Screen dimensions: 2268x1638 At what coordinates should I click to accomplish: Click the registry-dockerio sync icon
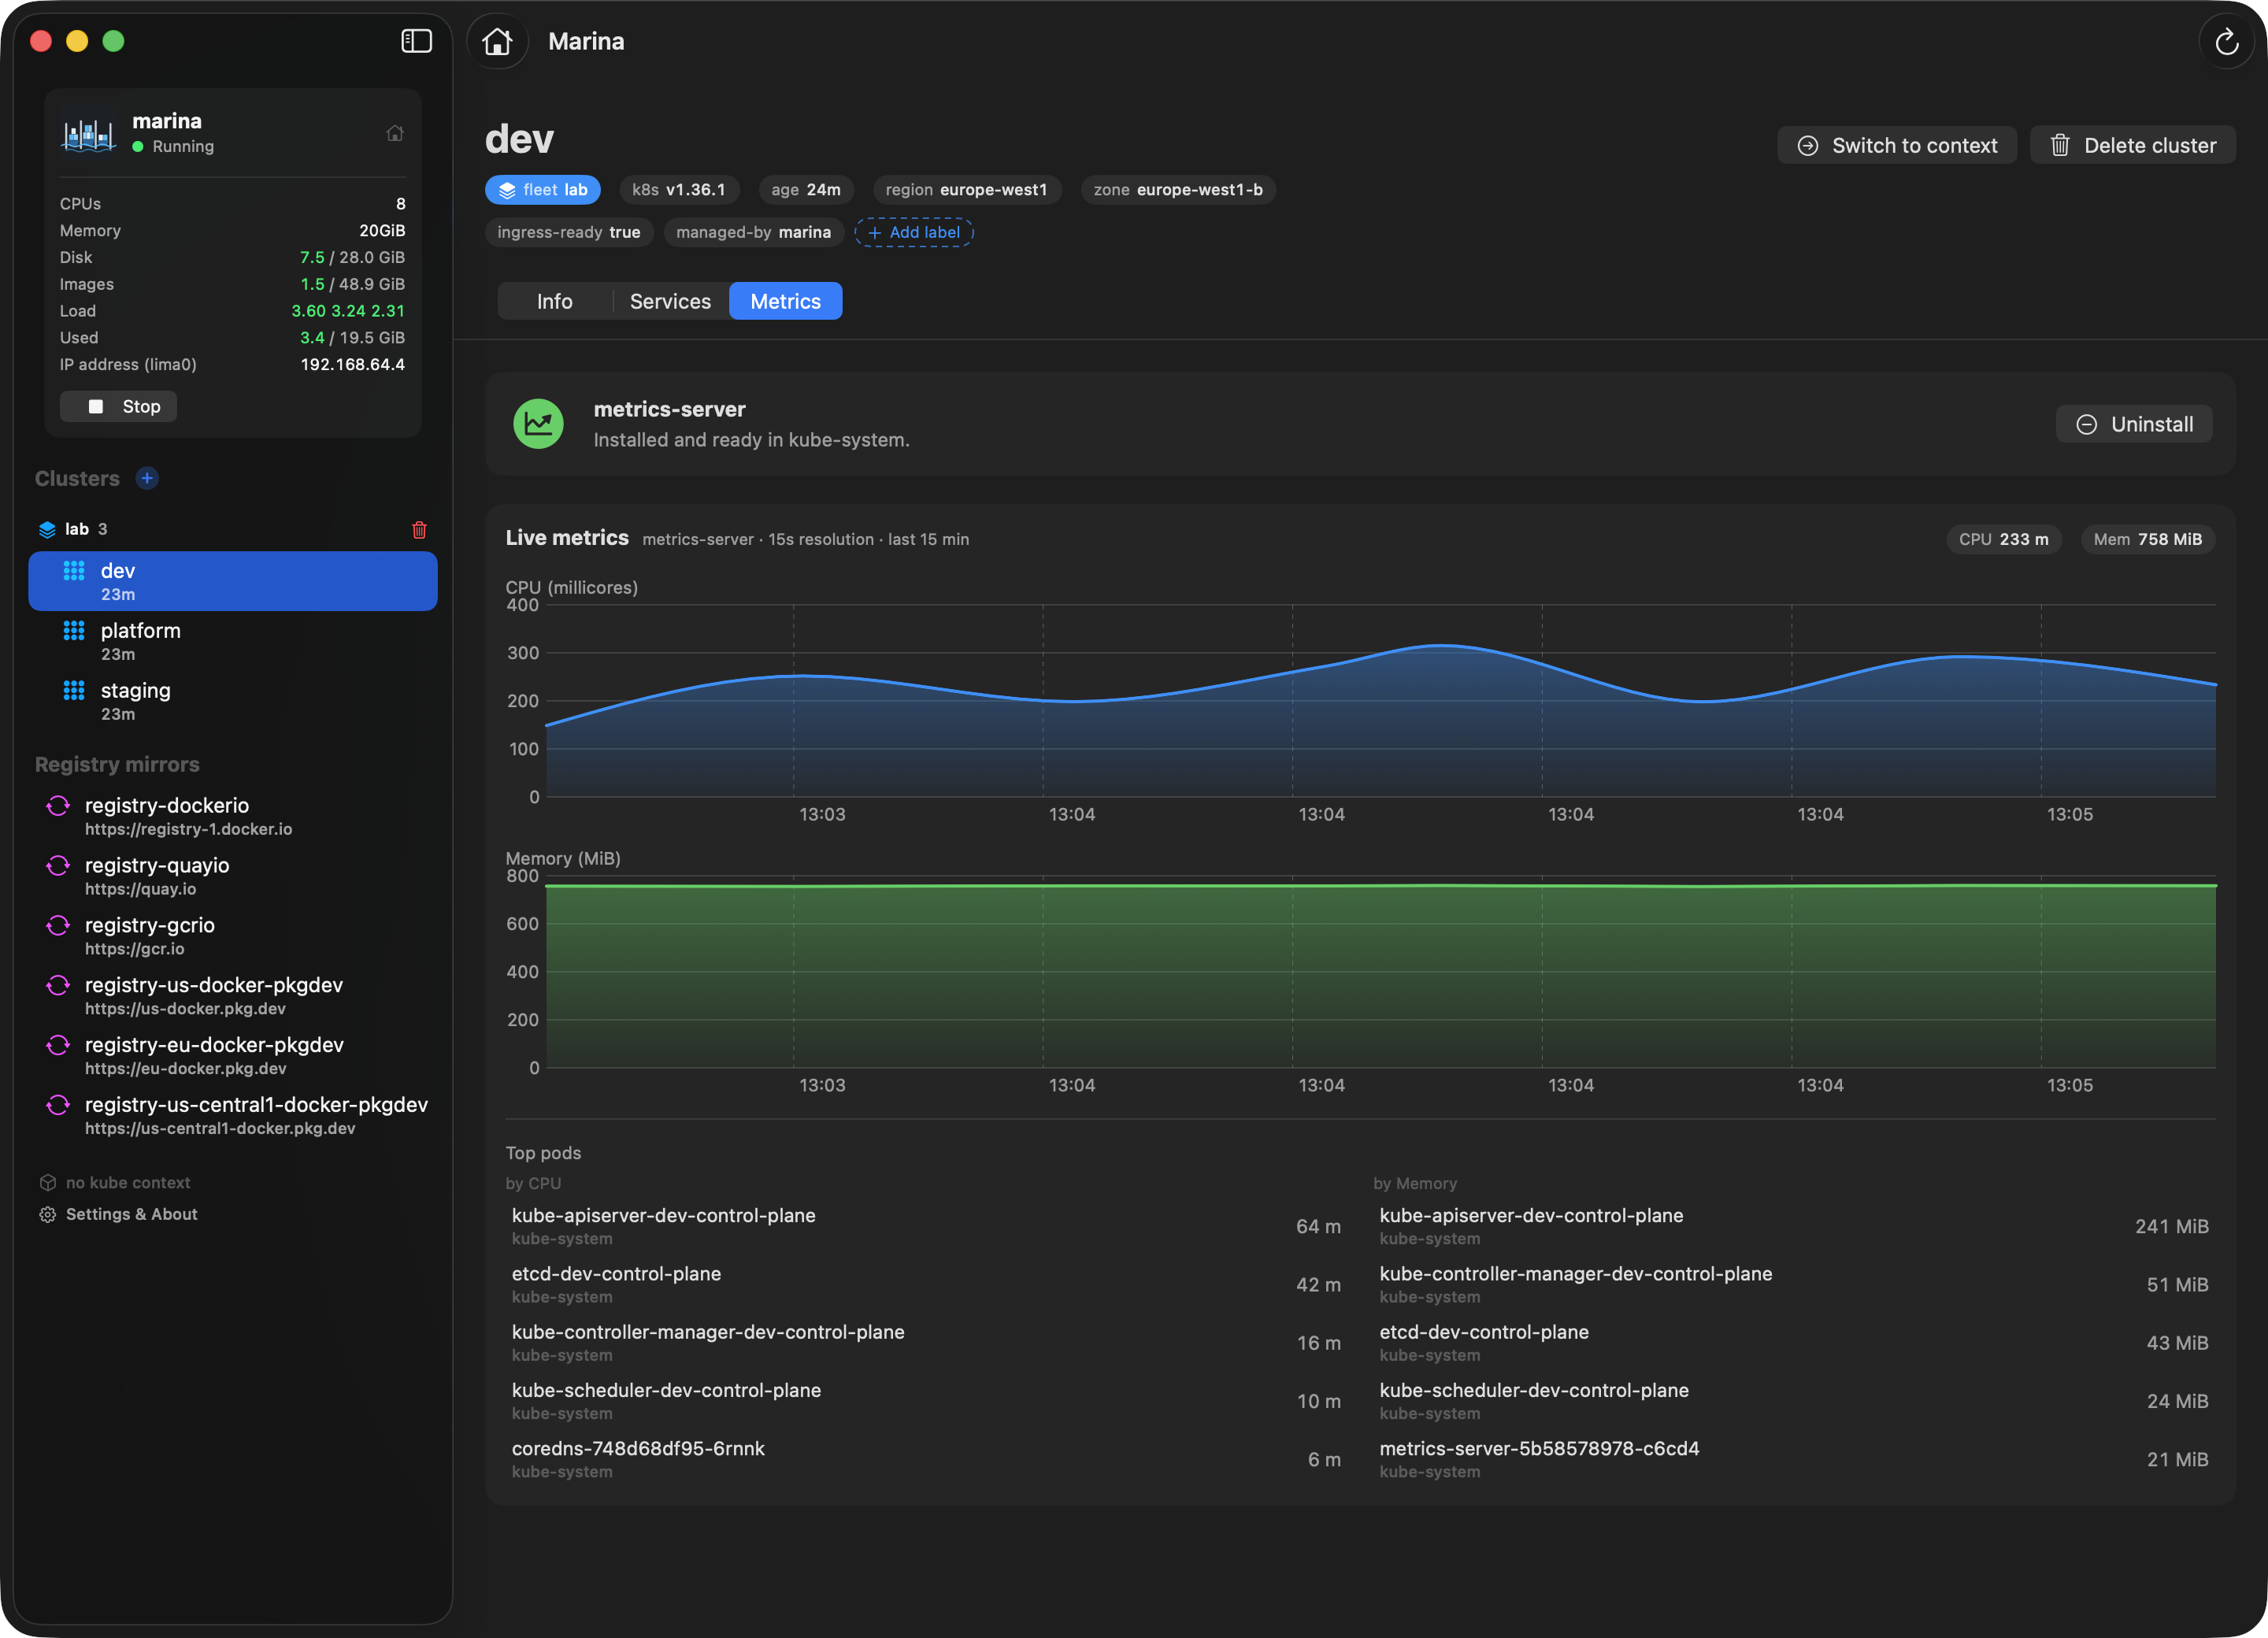[58, 806]
